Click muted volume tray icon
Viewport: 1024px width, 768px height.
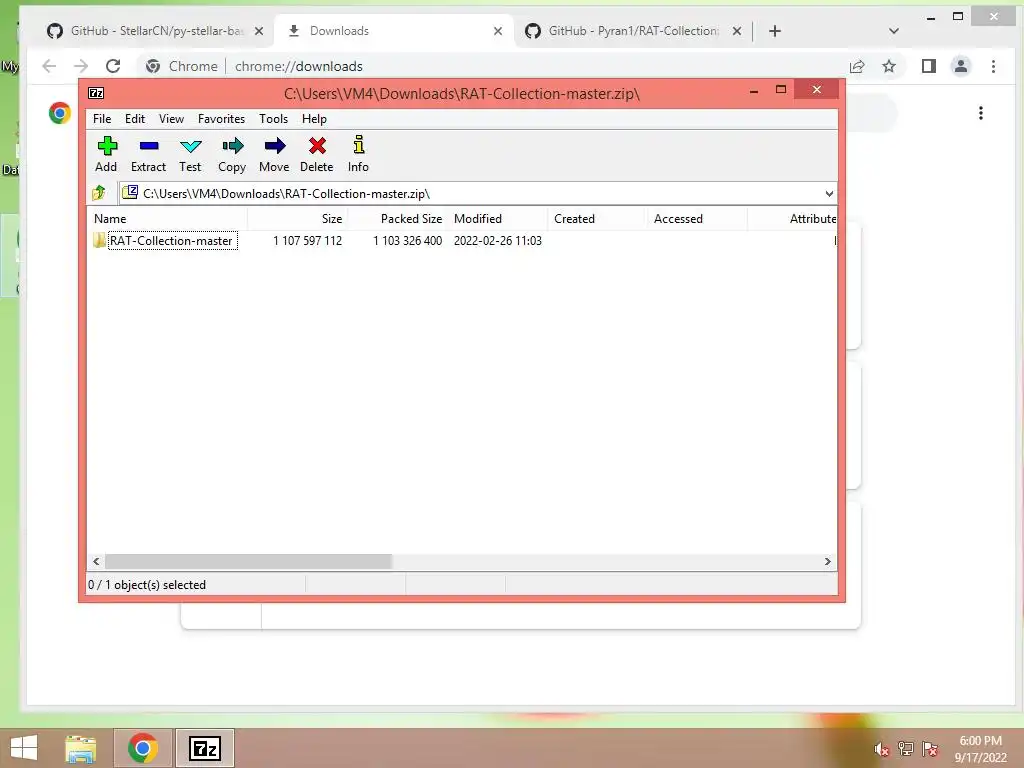click(x=881, y=748)
